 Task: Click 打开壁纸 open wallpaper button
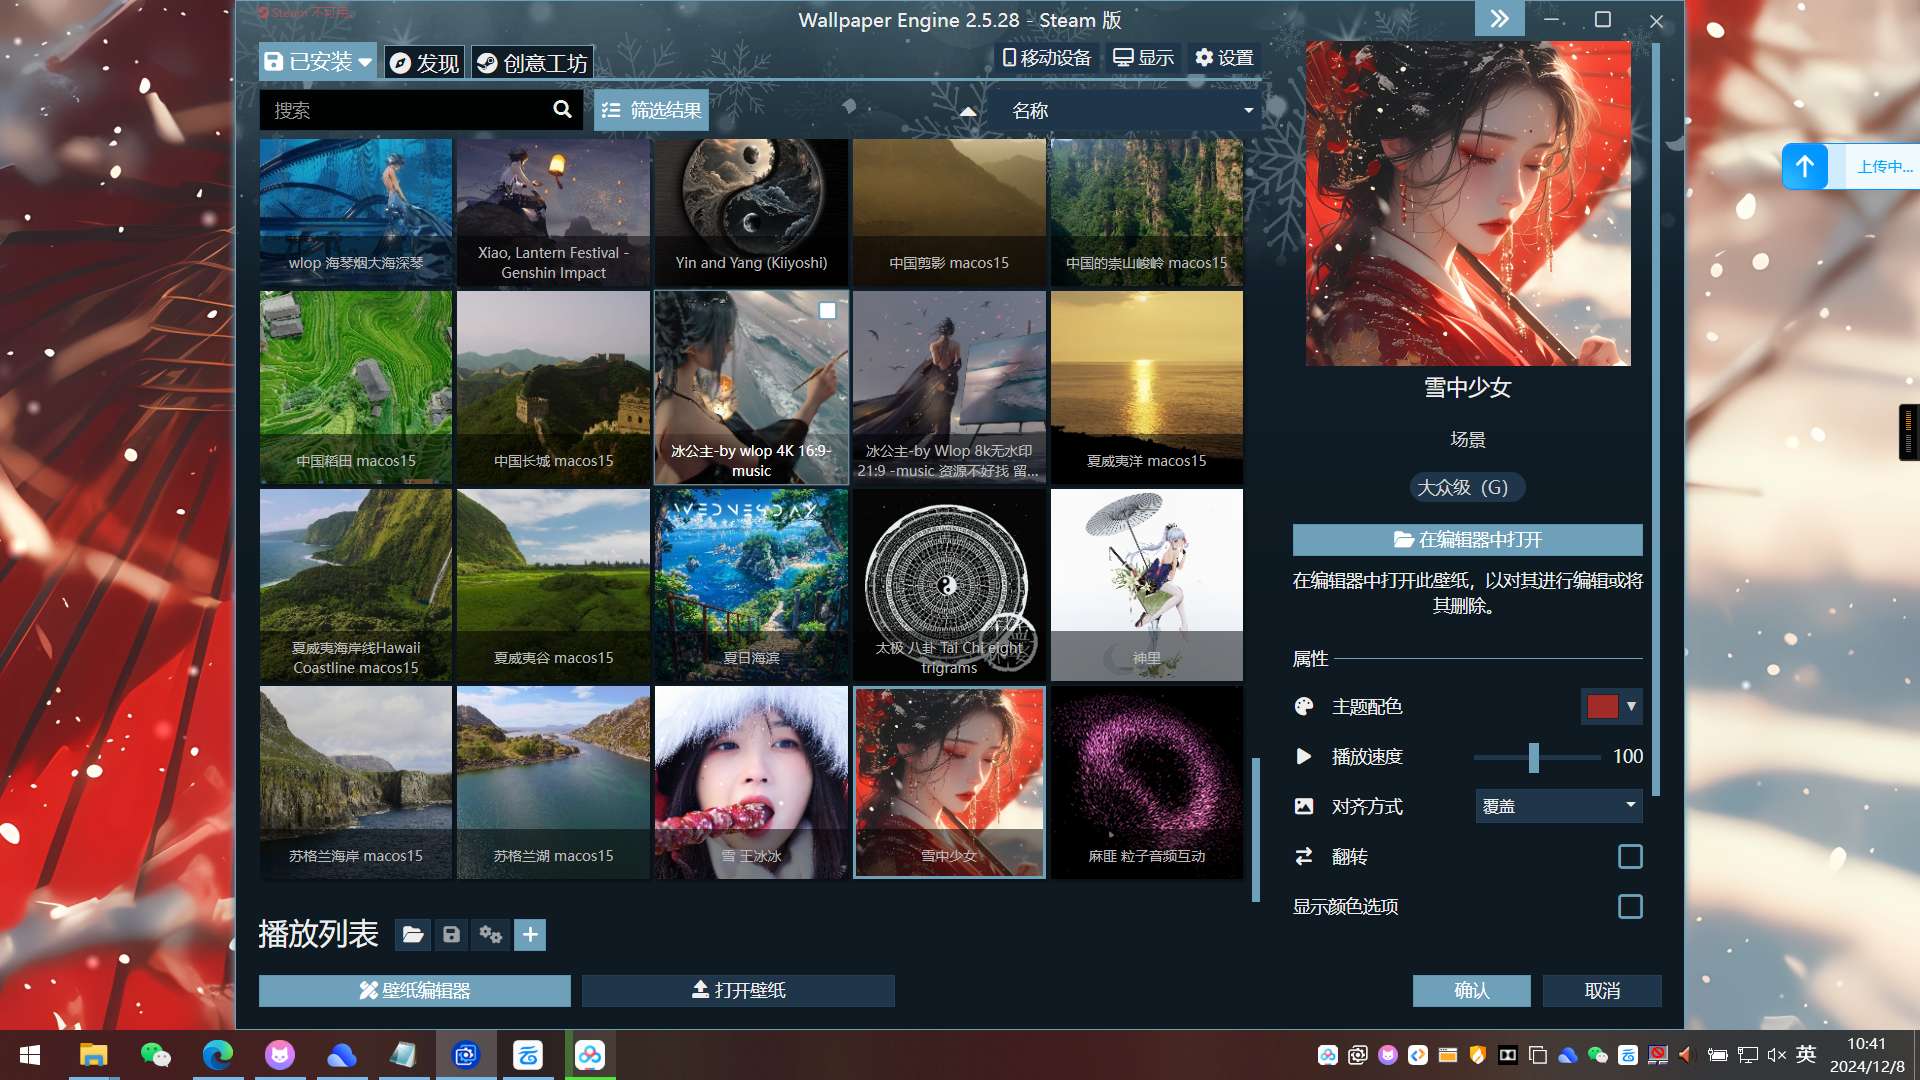738,990
